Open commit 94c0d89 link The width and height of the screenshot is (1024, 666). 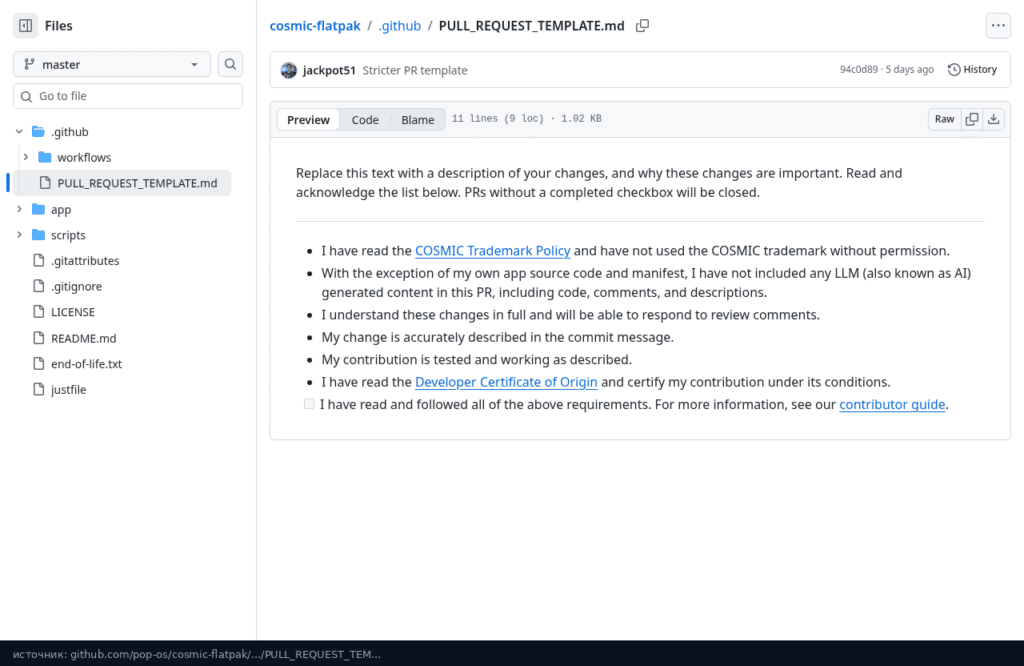coord(859,69)
